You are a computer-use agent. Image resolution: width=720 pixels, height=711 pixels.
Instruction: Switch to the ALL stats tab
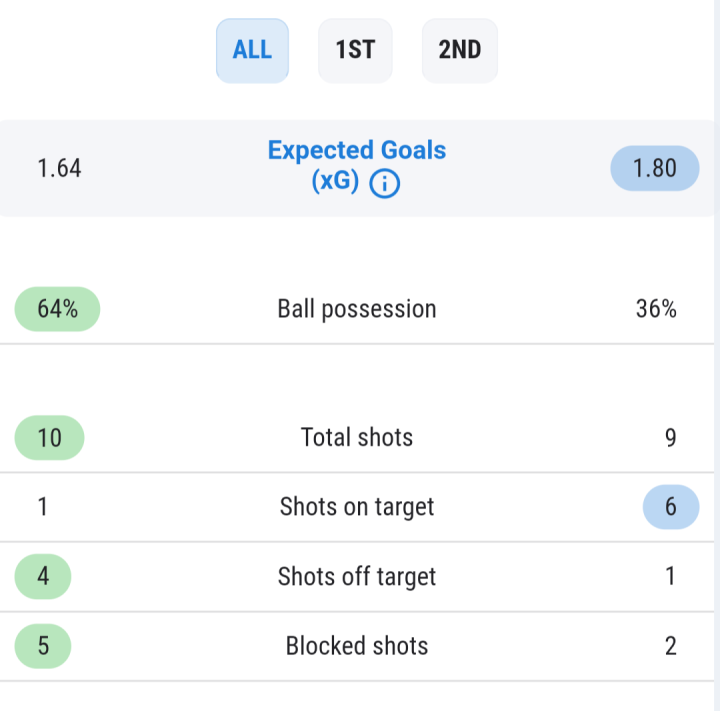[253, 51]
